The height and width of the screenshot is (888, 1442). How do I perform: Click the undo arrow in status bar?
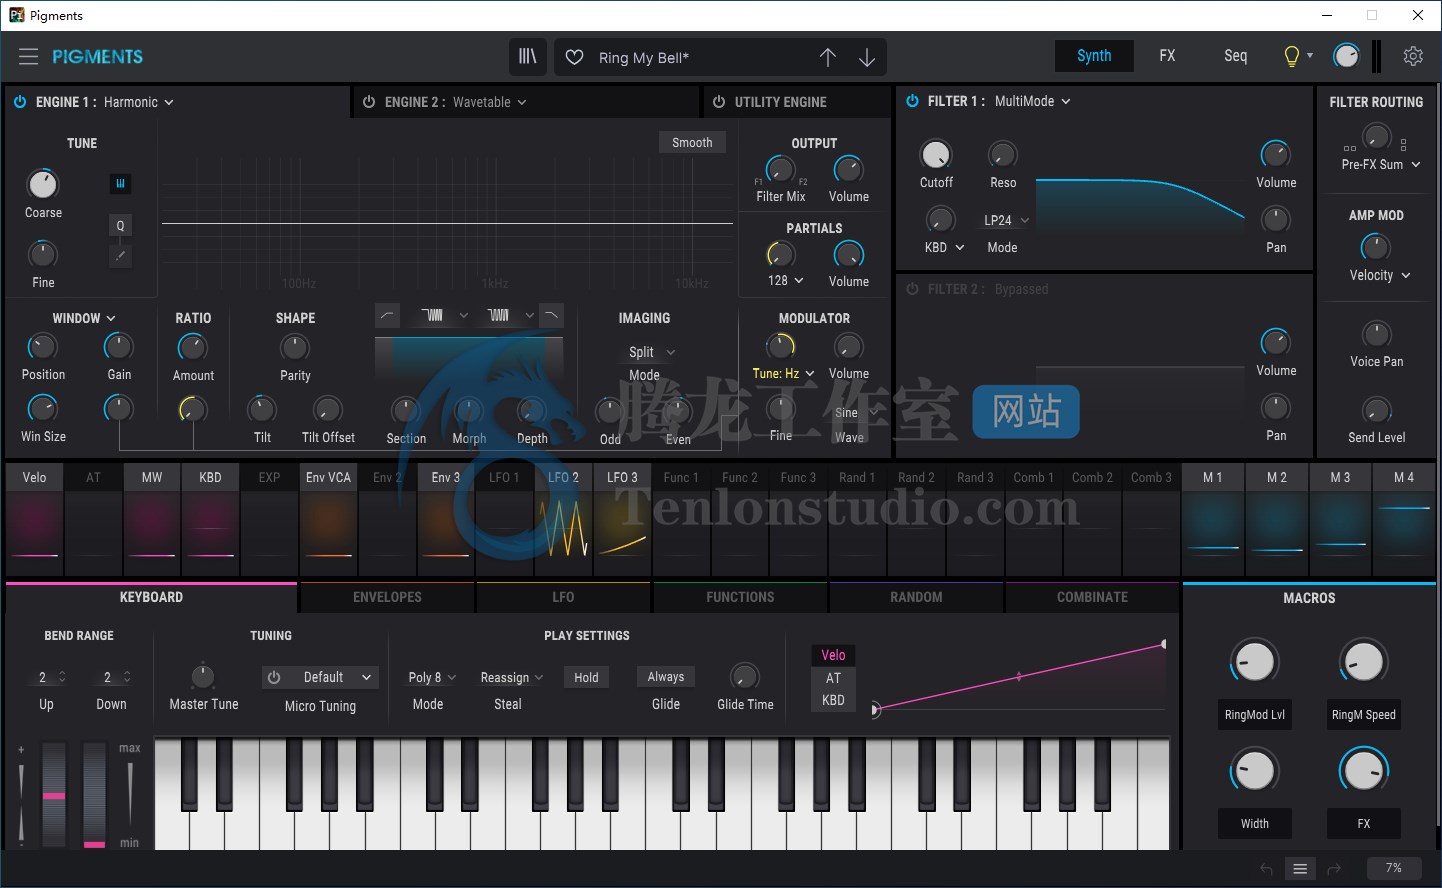point(1266,869)
